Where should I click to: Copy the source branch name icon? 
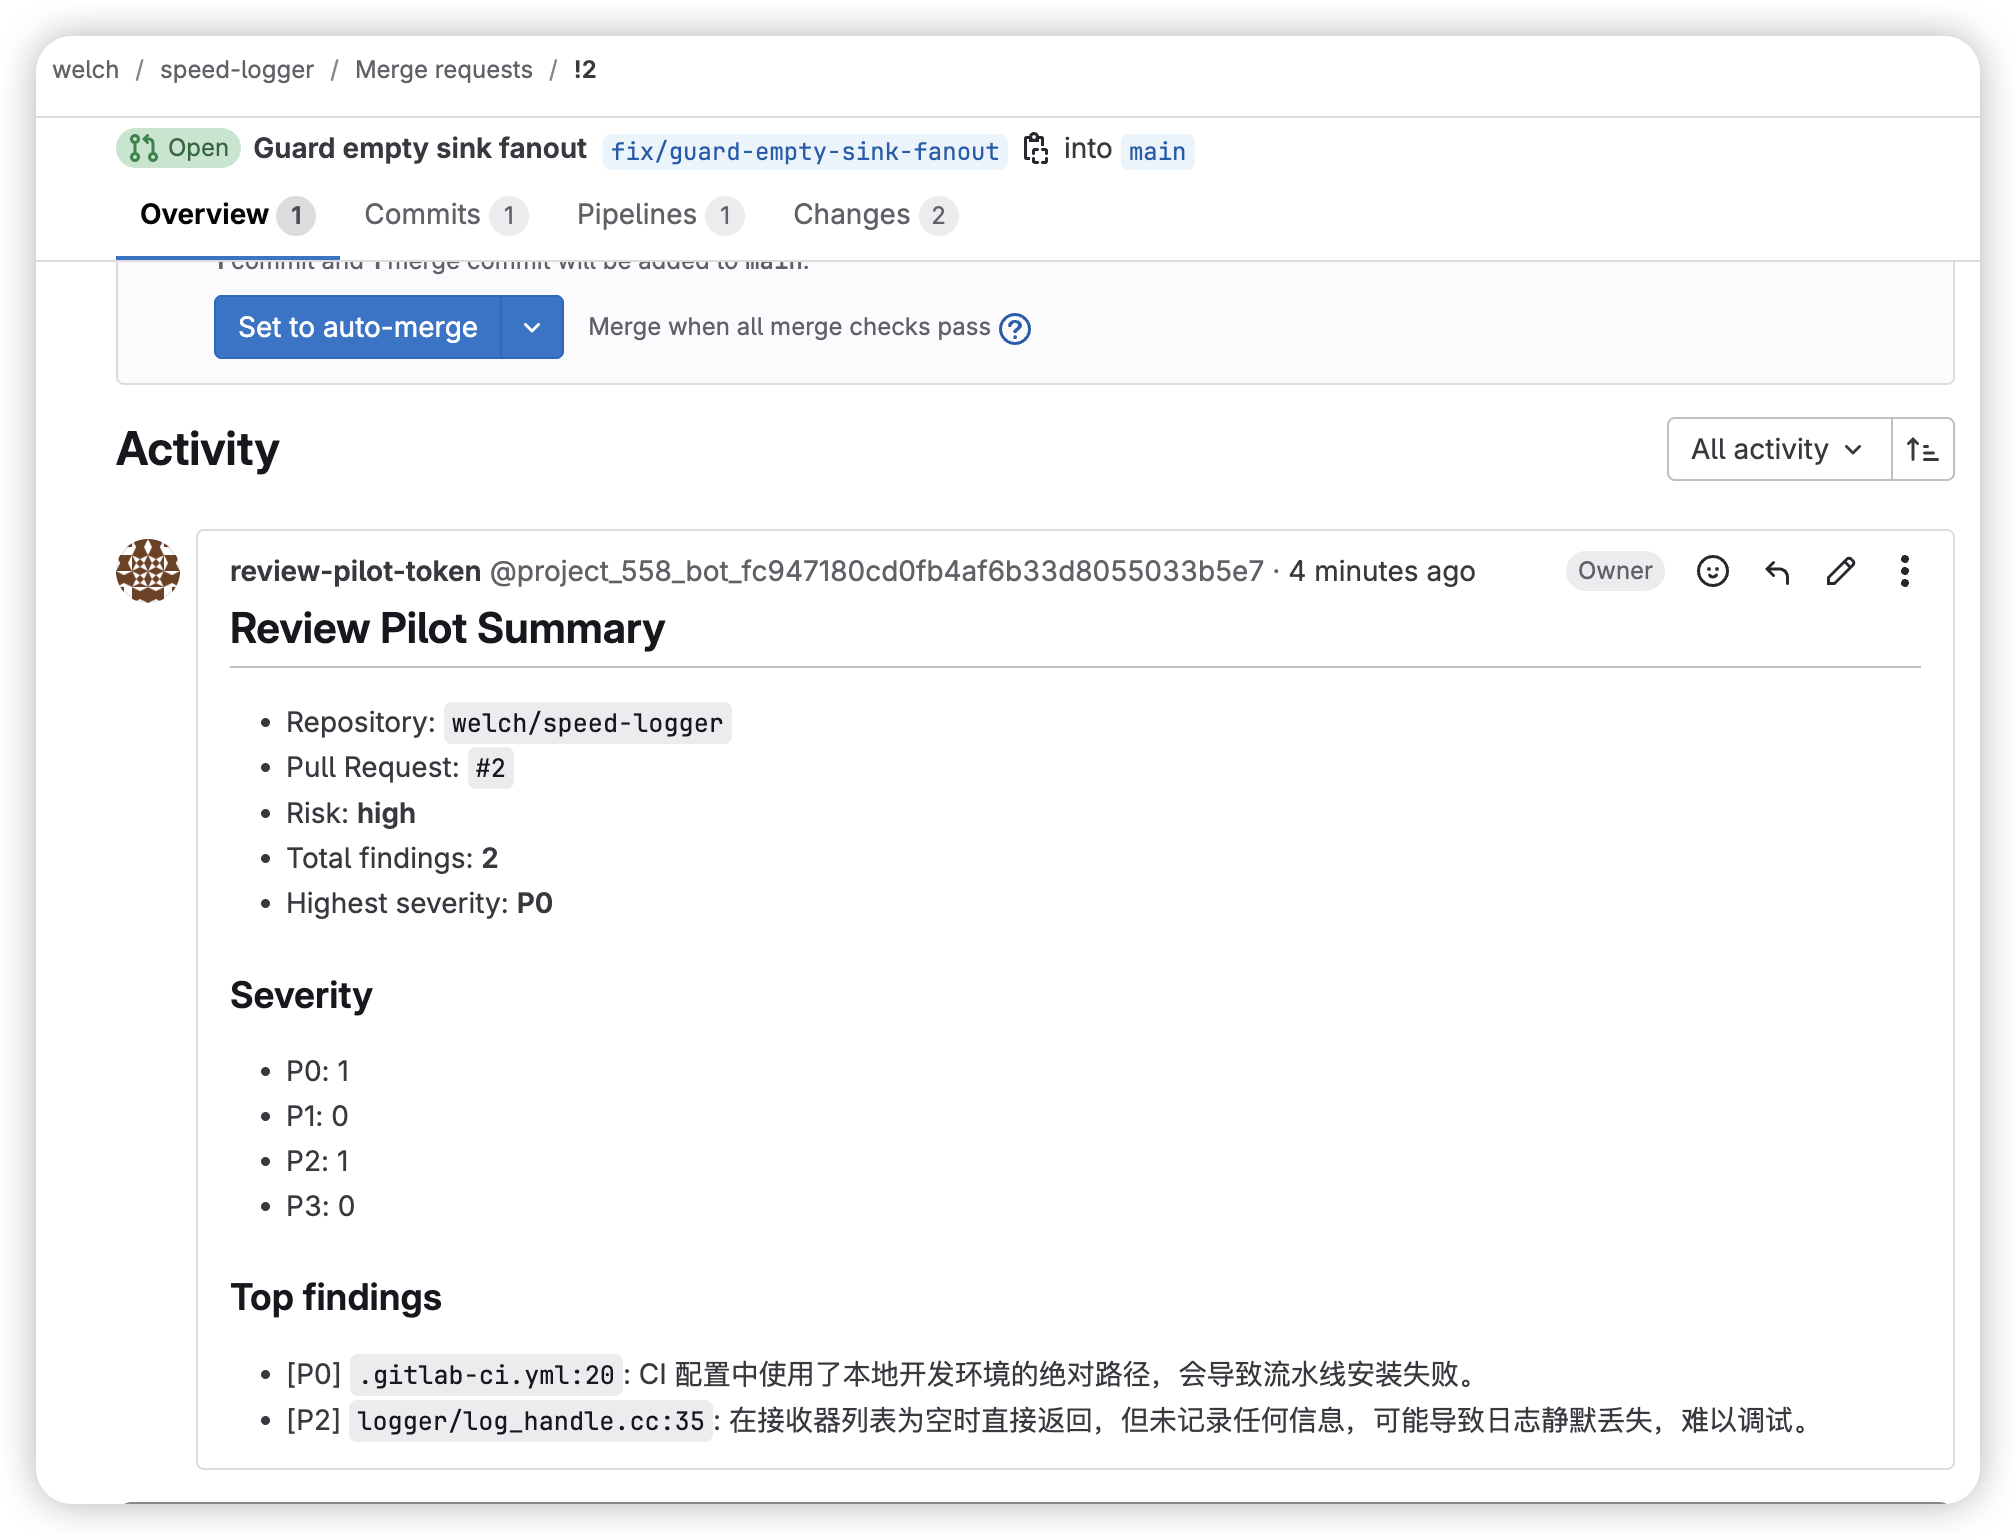coord(1036,149)
